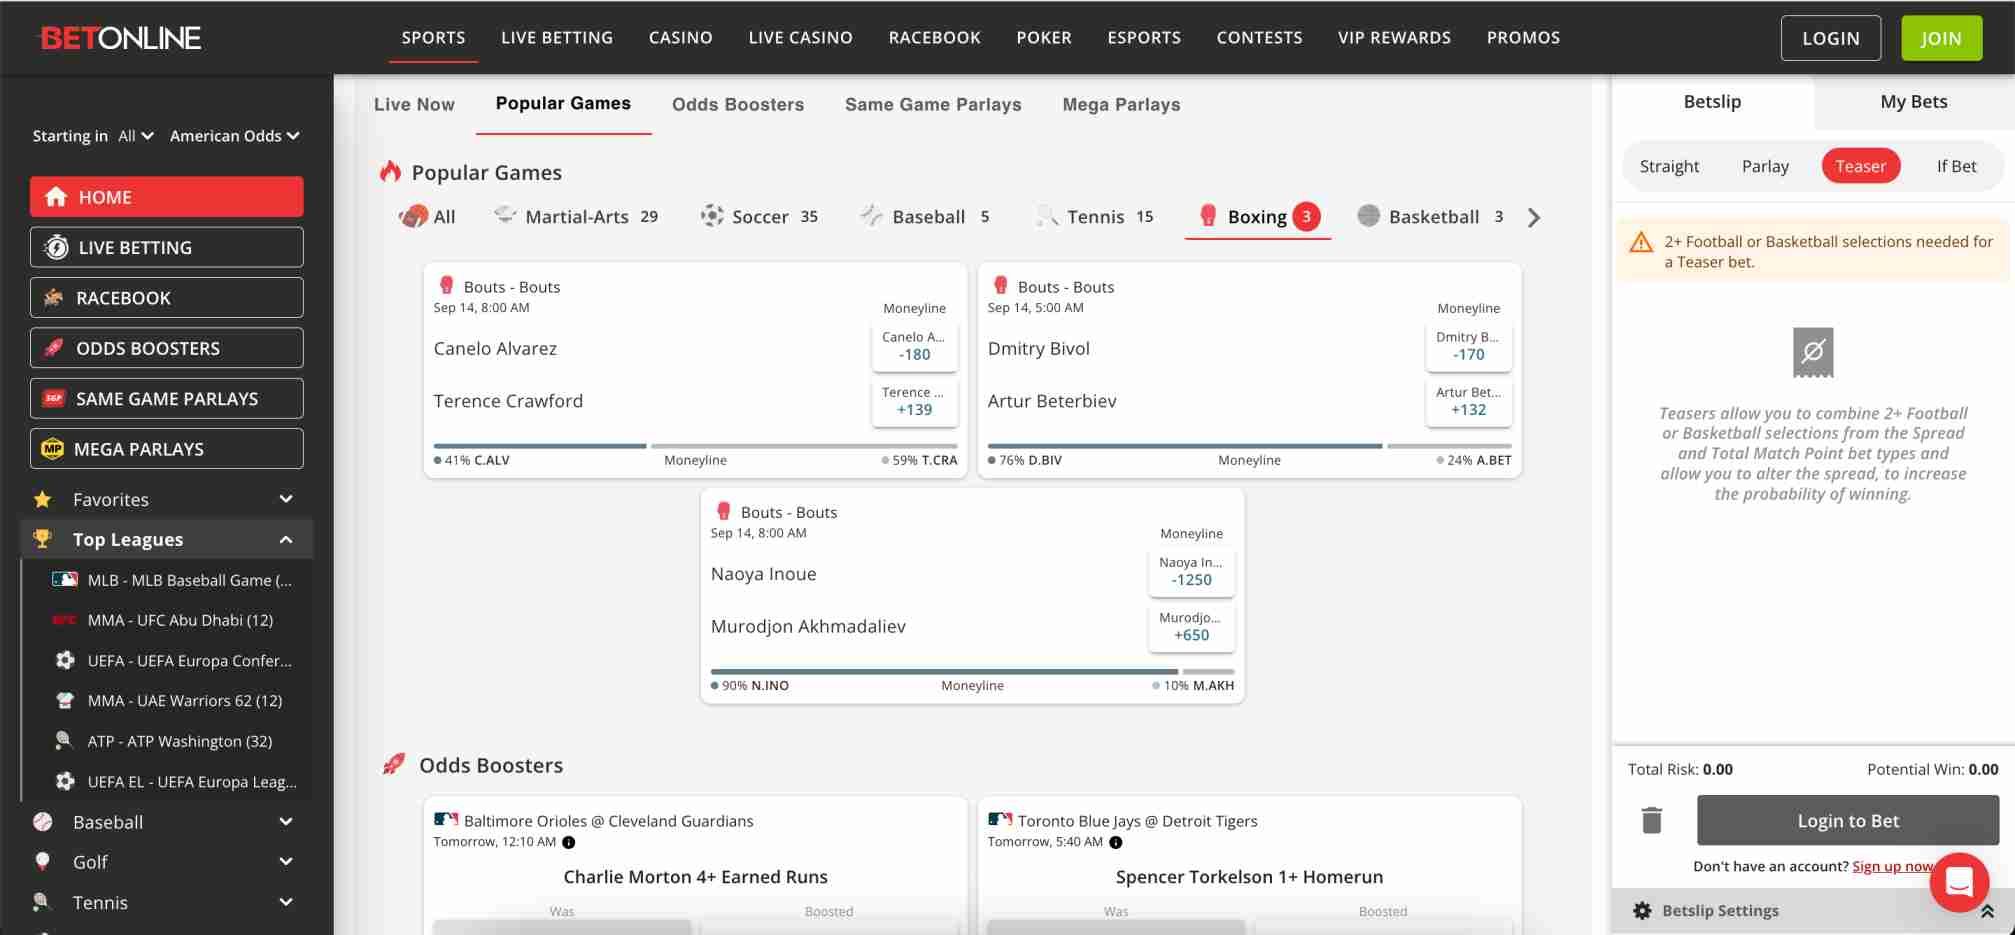Expand Betslip Settings with the double chevron
The image size is (2015, 935).
point(1987,911)
